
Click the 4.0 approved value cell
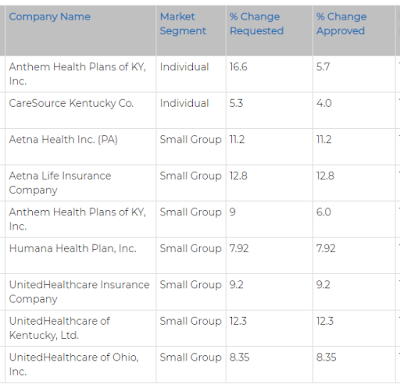[x=354, y=110]
